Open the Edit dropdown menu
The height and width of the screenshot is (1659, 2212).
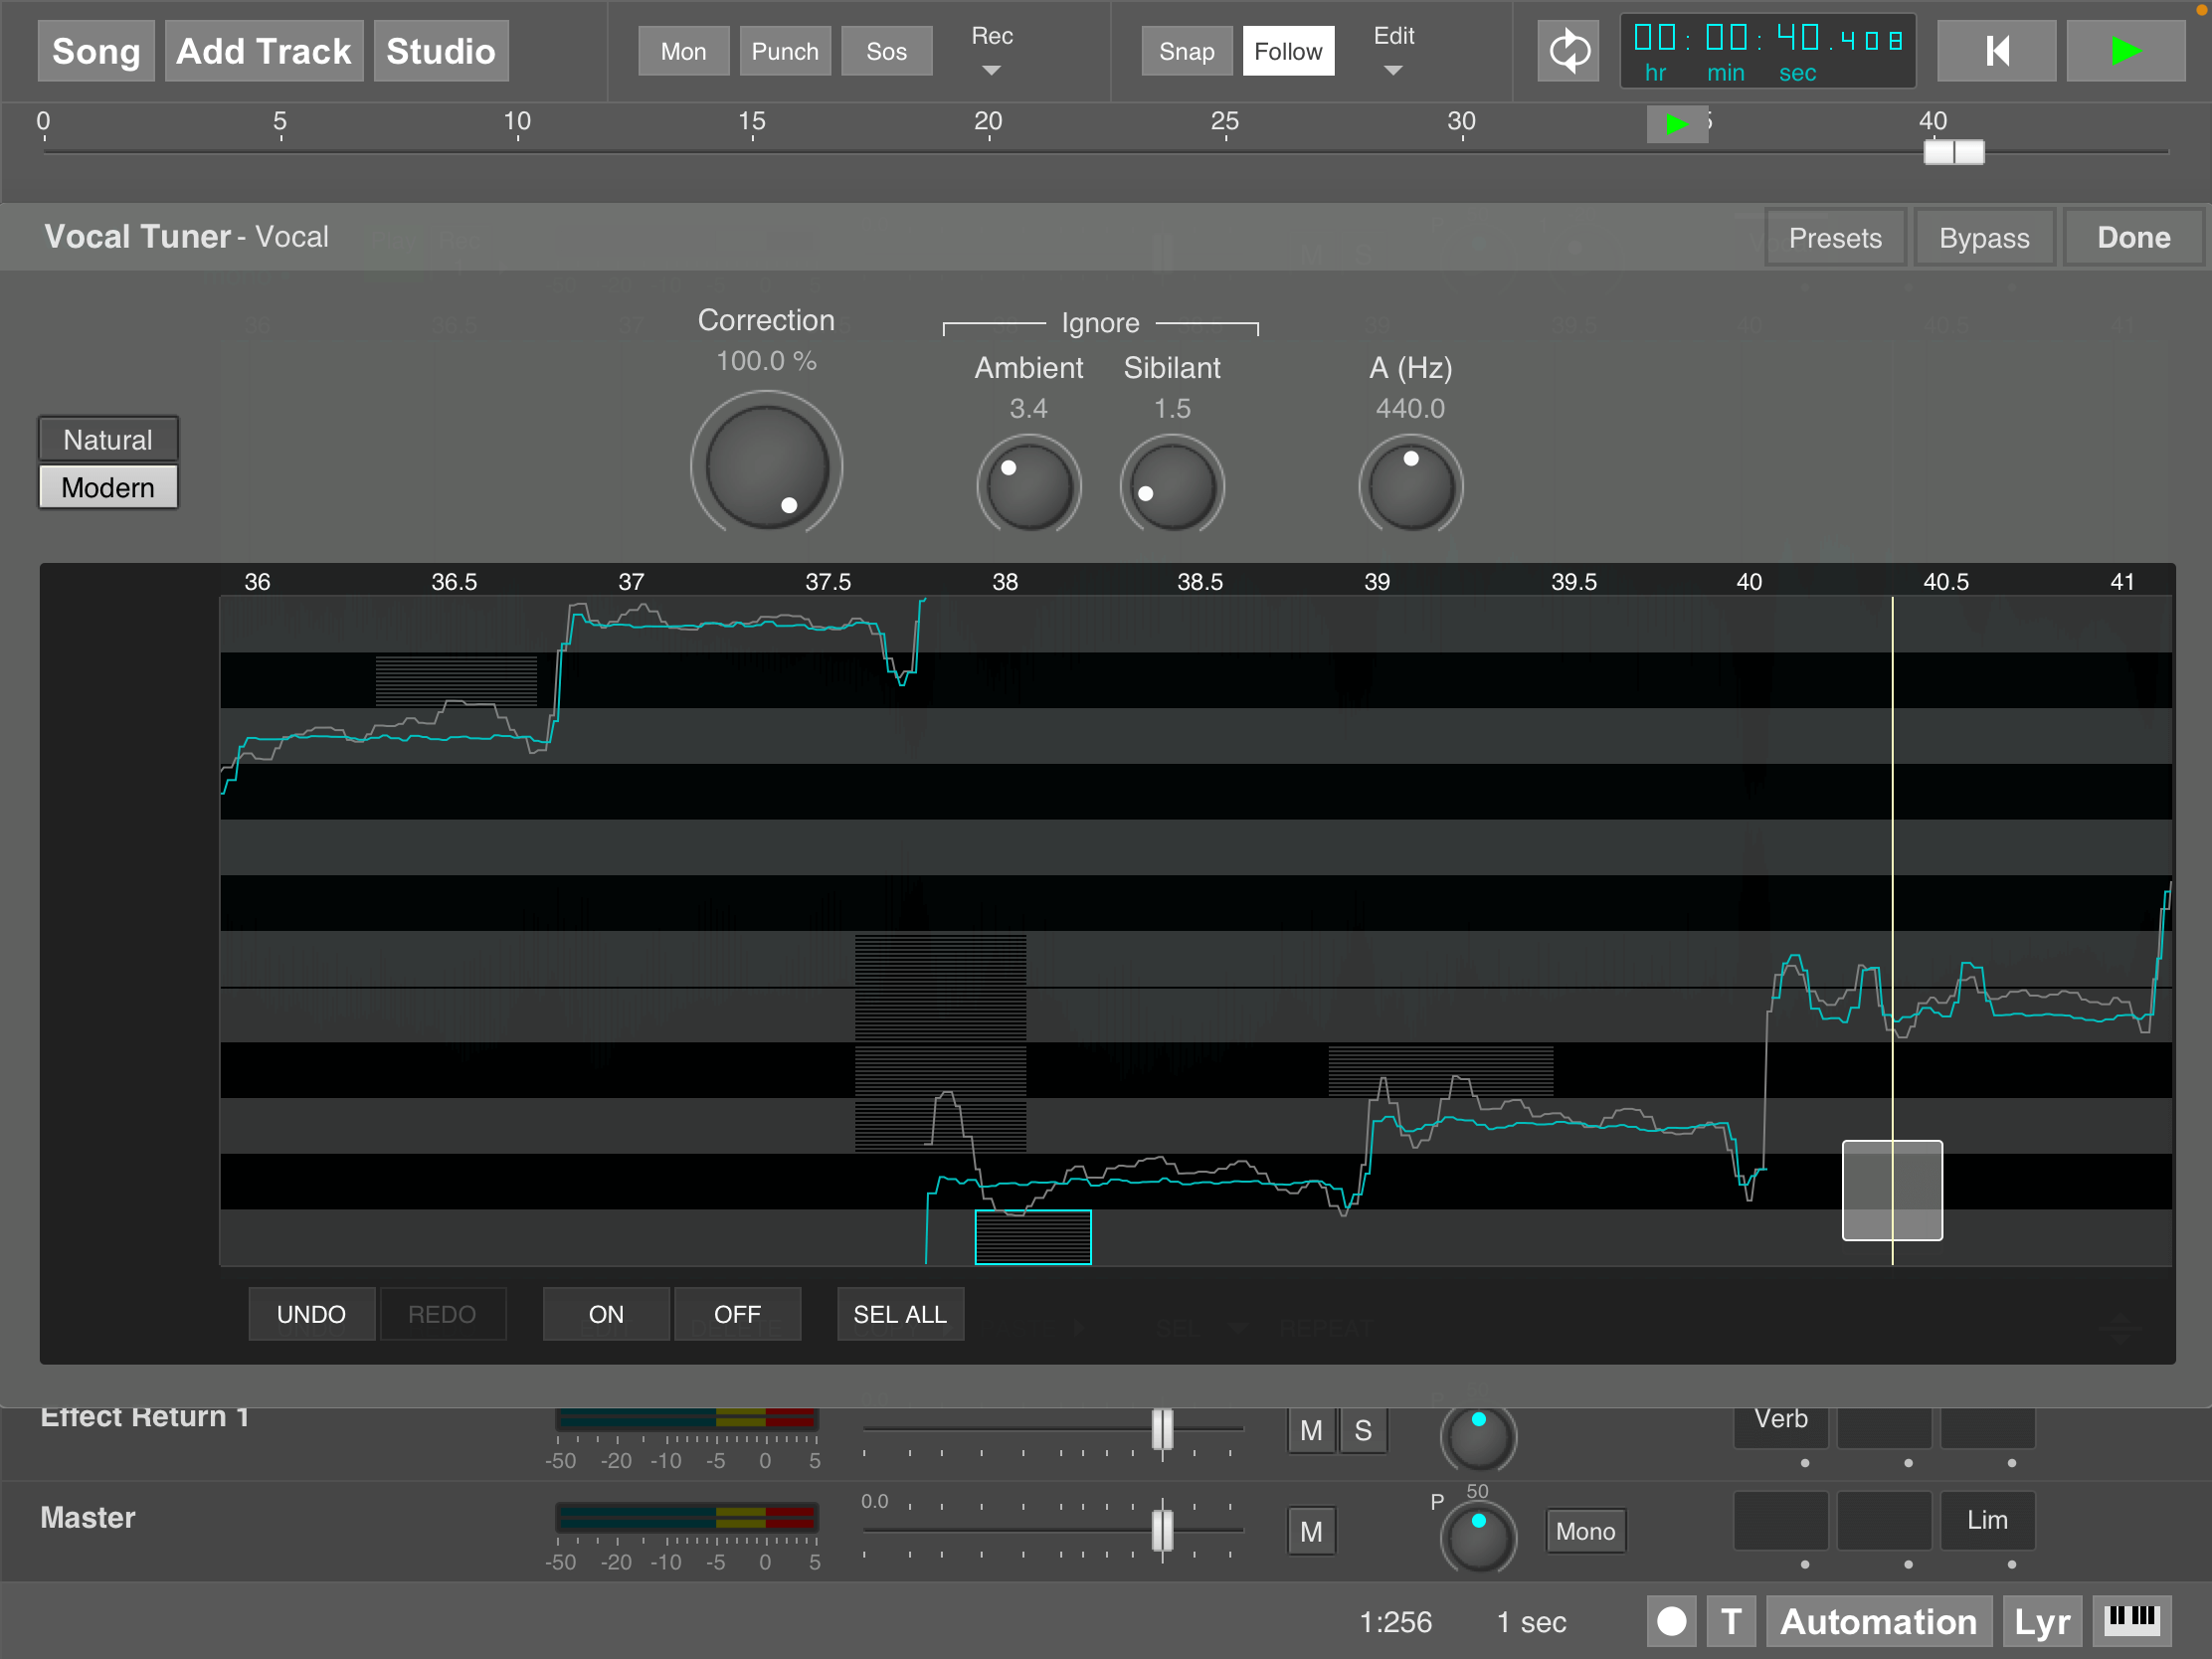point(1393,50)
